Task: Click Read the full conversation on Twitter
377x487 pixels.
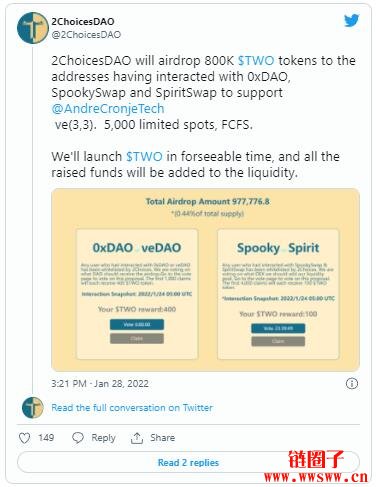Action: point(132,408)
